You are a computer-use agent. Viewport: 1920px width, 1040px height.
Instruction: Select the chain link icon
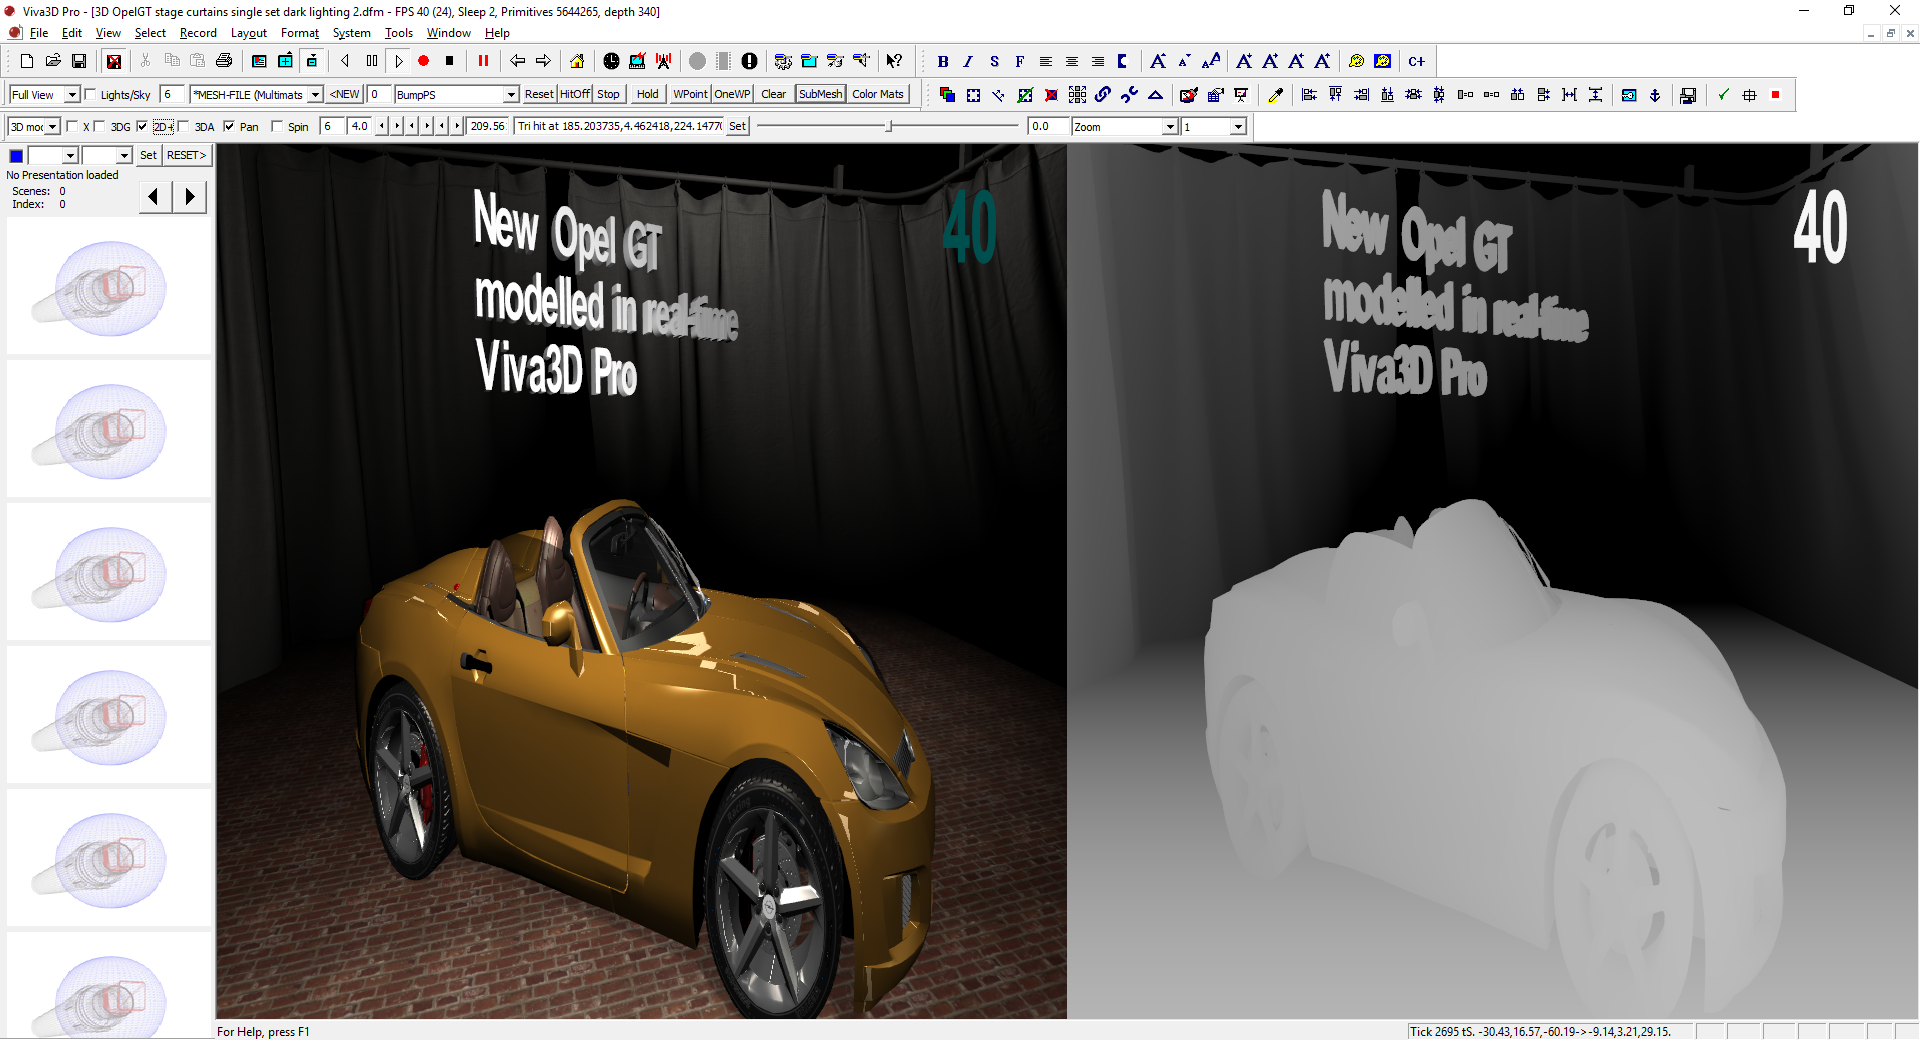(x=1103, y=95)
